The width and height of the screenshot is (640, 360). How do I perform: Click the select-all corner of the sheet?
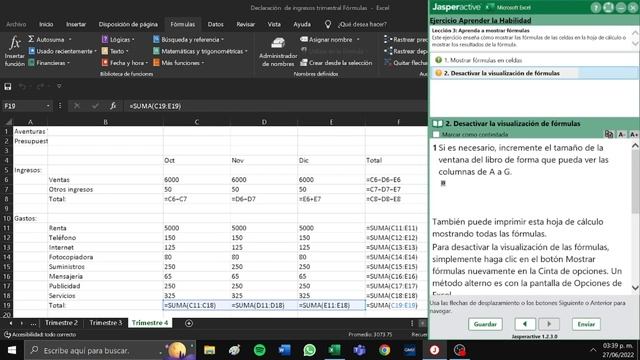click(8, 122)
